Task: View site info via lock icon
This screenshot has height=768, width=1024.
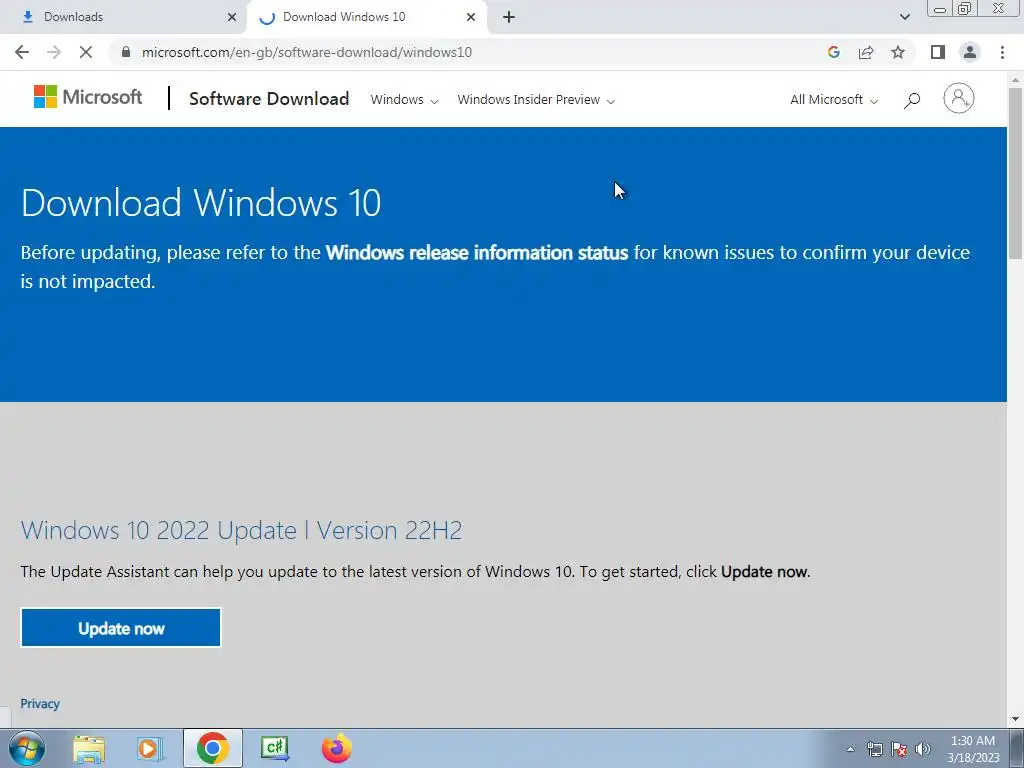Action: coord(126,52)
